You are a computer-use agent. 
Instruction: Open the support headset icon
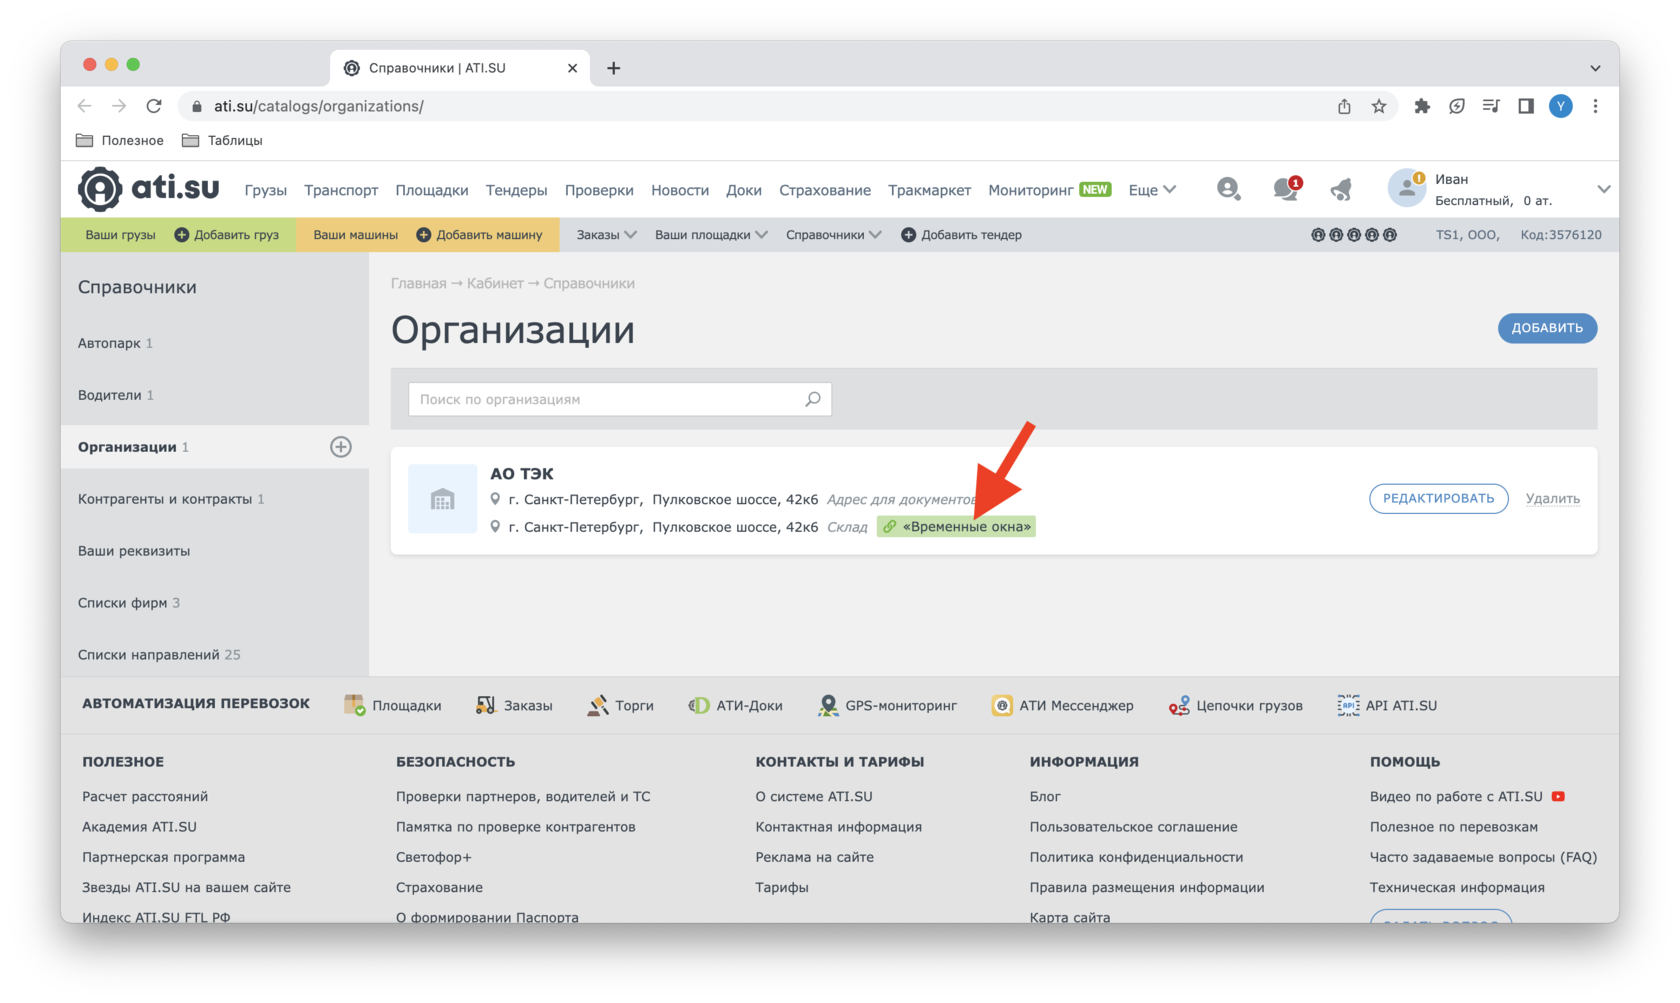1228,189
